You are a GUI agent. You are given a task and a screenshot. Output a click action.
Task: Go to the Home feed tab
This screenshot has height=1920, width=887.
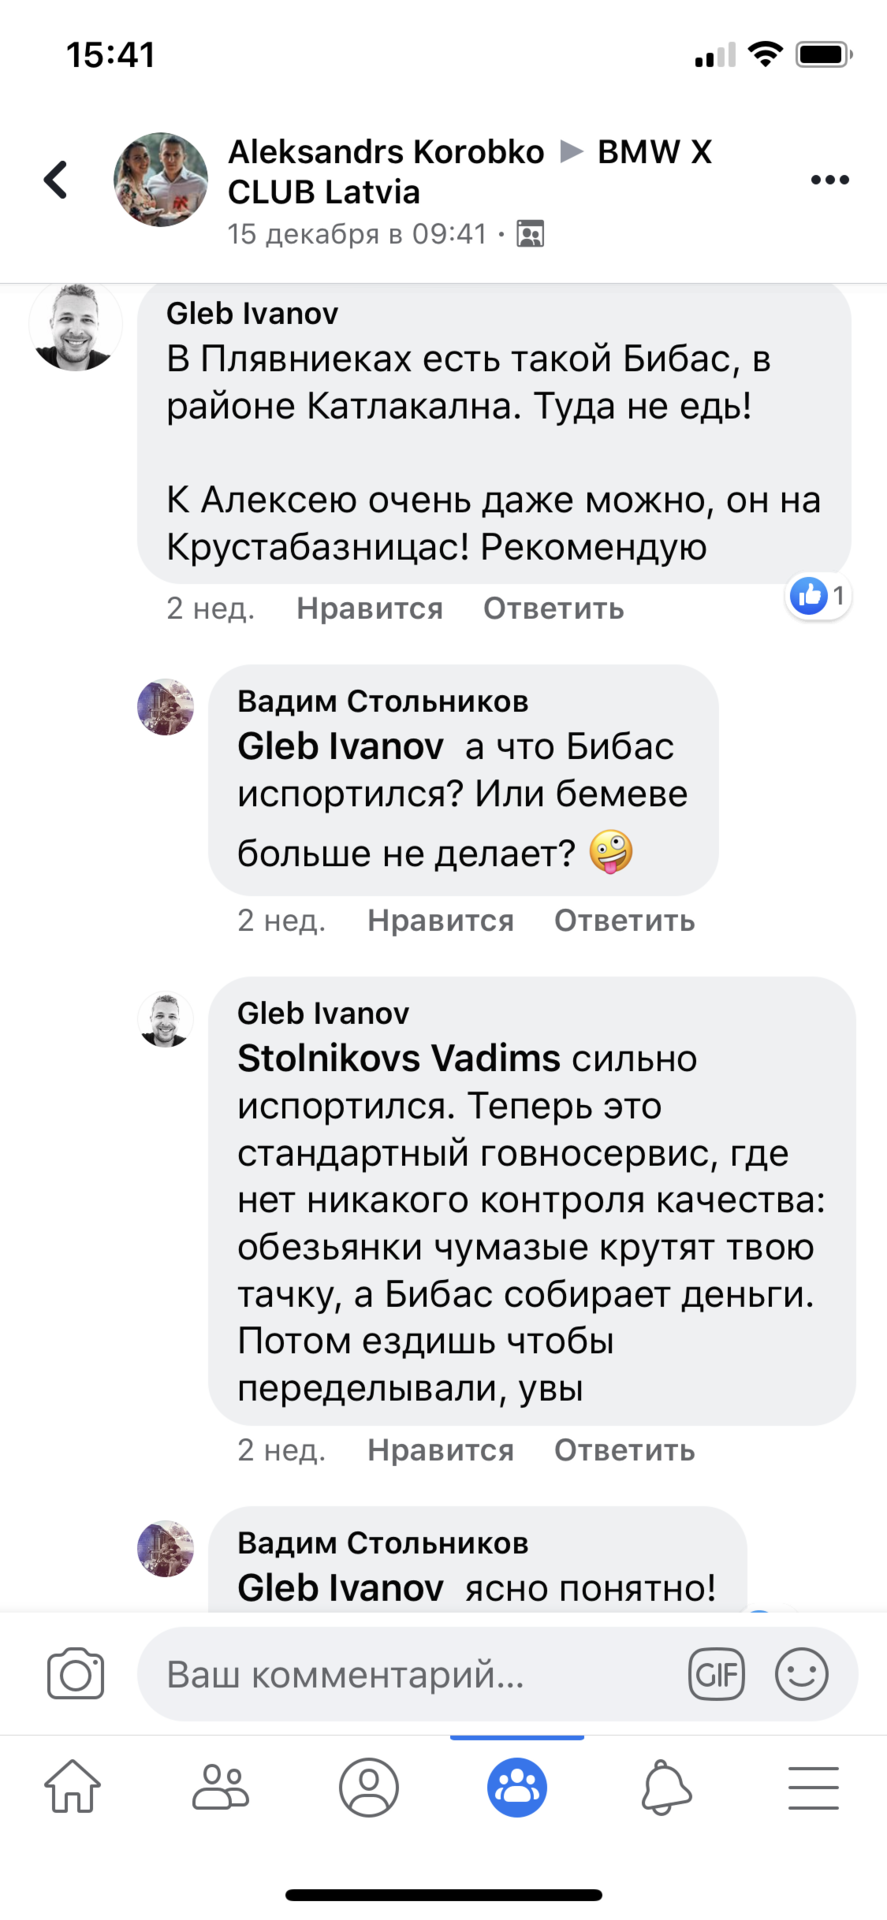pyautogui.click(x=73, y=1788)
